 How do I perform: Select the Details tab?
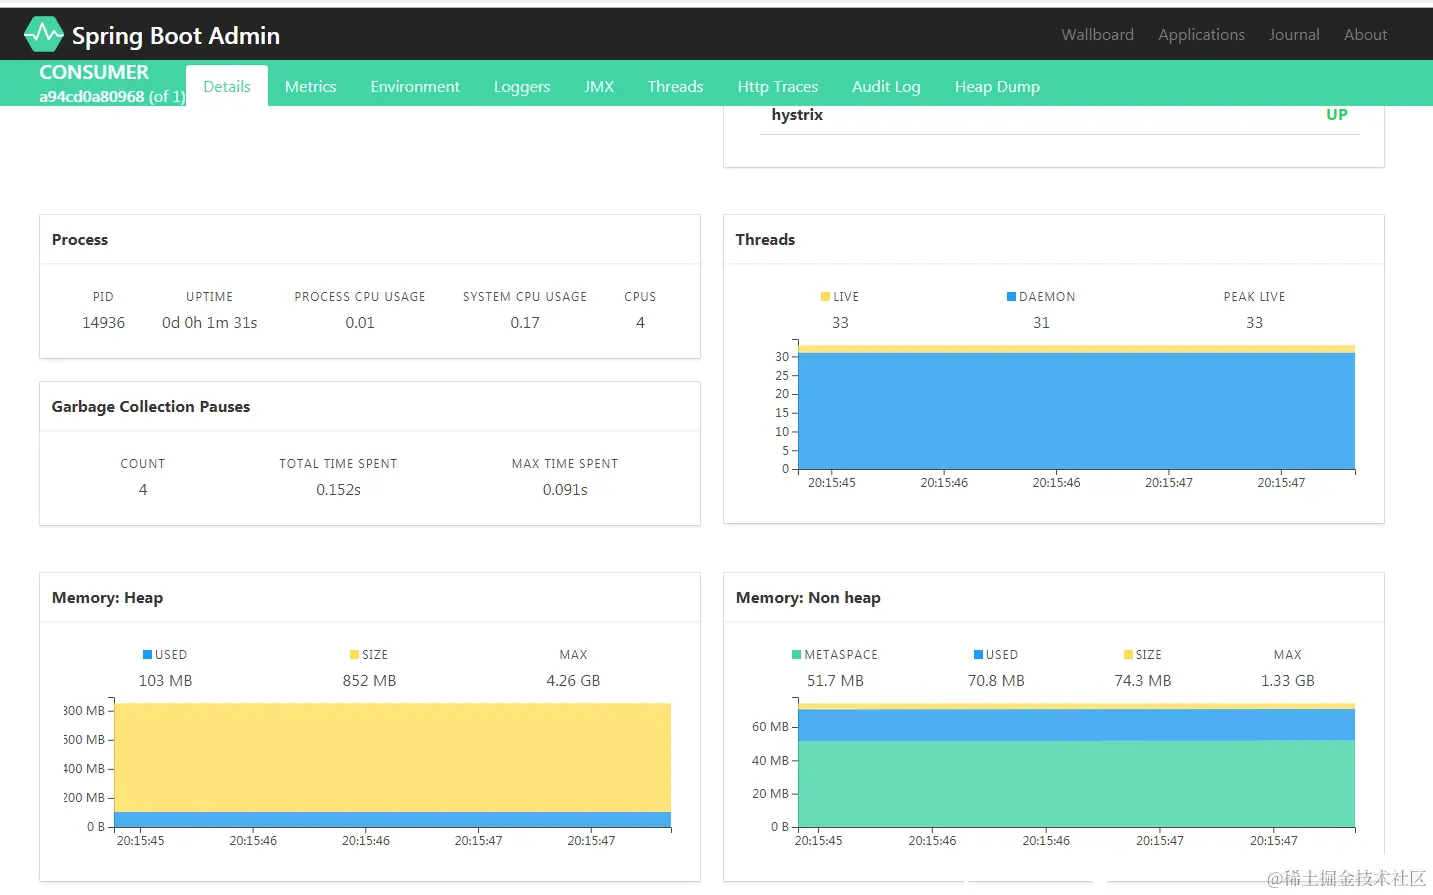[227, 86]
